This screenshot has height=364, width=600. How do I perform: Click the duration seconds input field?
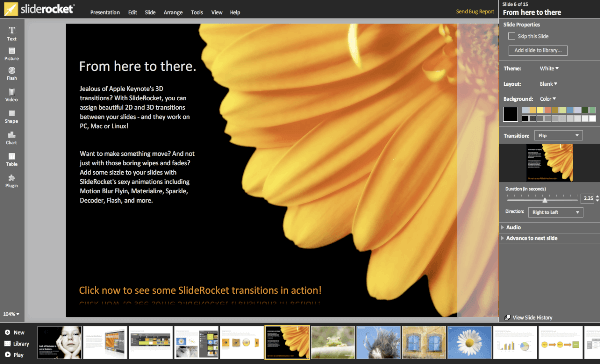coord(587,198)
